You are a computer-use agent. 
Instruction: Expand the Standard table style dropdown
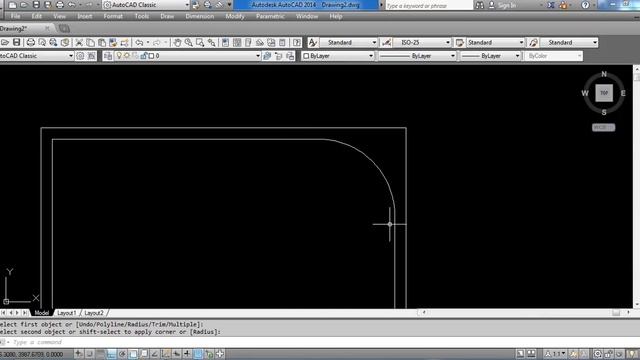[521, 42]
